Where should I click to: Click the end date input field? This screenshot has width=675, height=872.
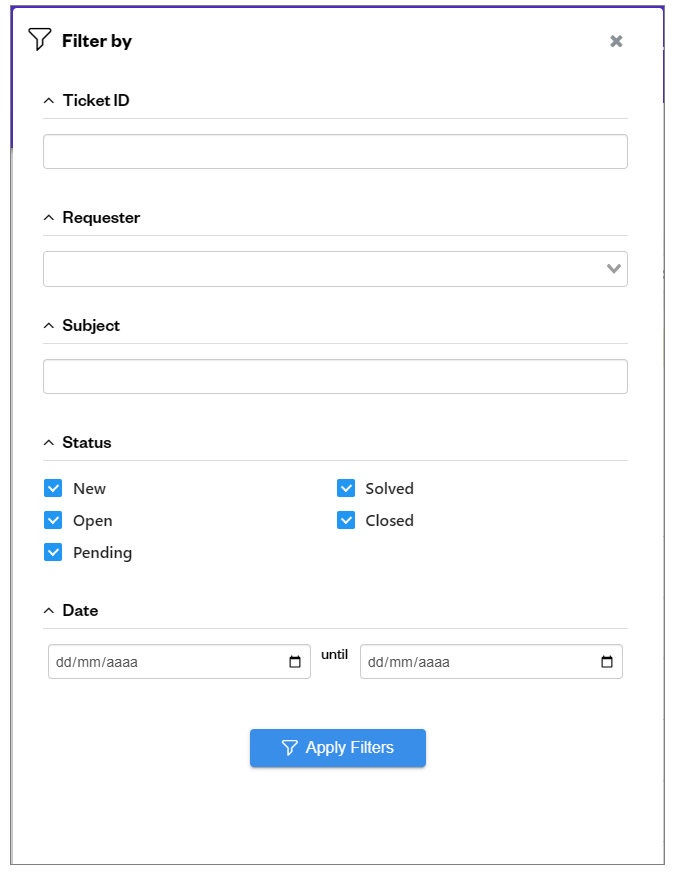(475, 662)
